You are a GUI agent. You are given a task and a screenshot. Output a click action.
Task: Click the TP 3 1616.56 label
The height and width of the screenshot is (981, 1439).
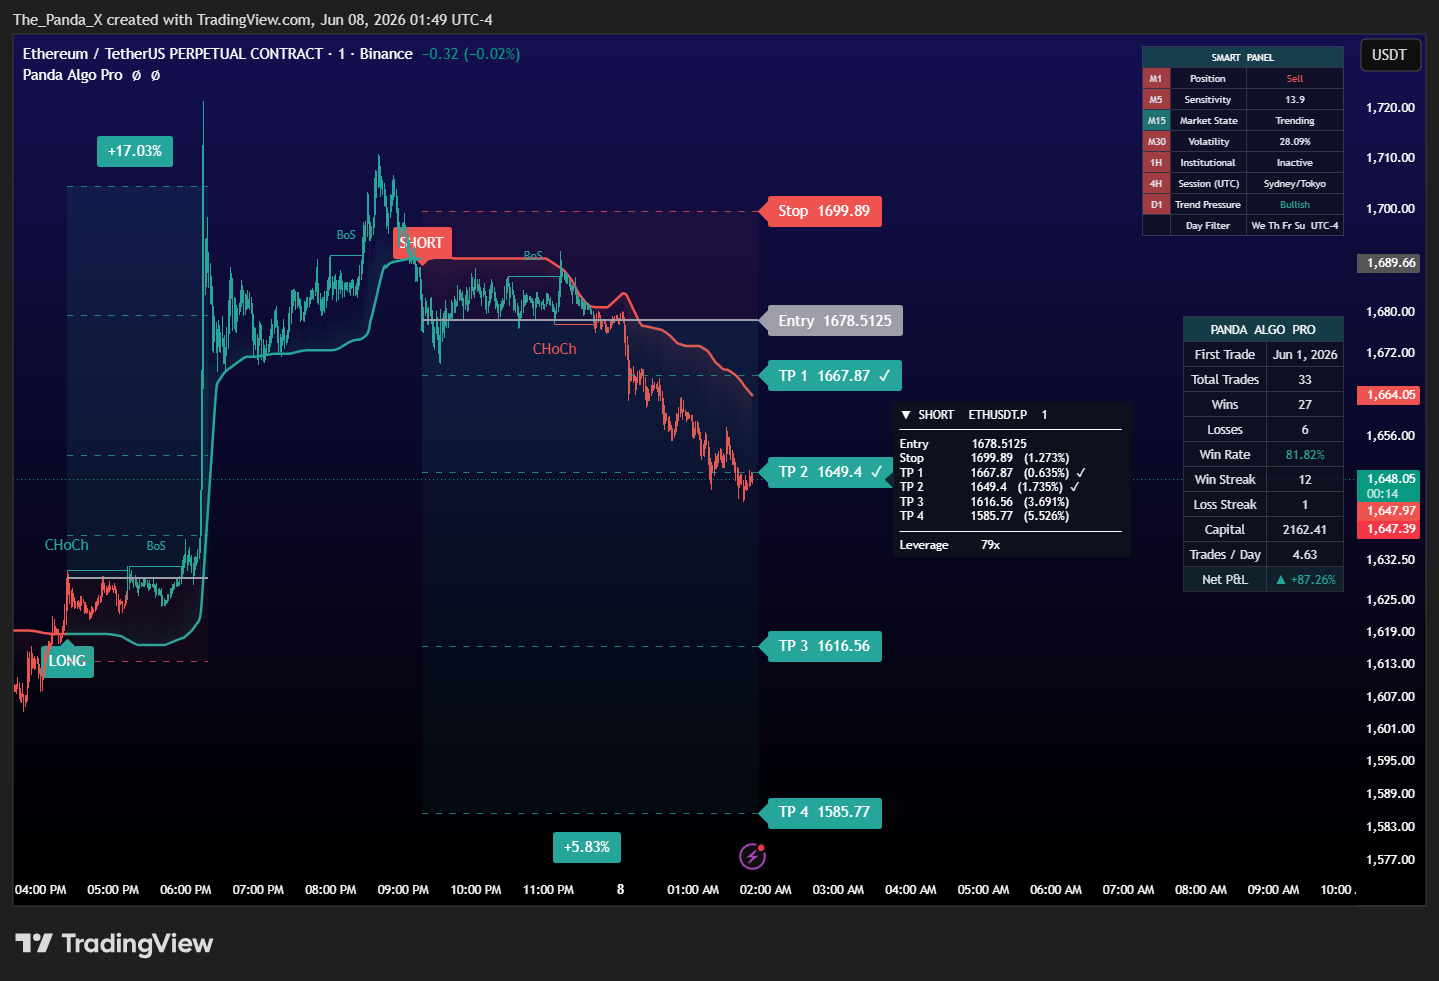tap(824, 646)
